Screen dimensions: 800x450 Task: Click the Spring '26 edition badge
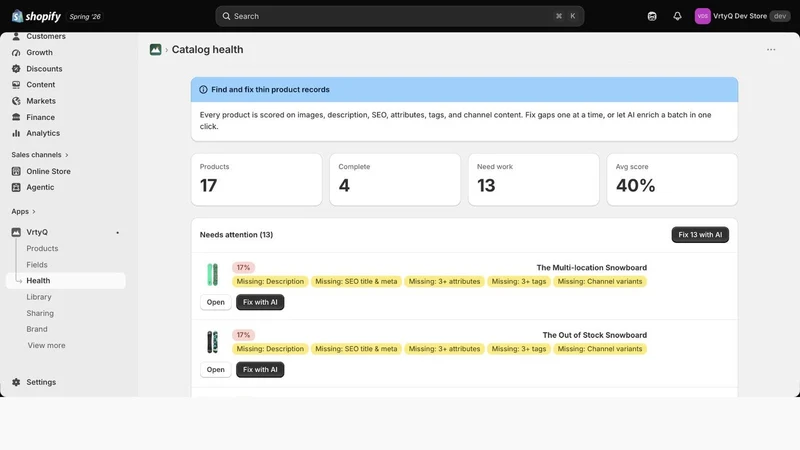85,16
